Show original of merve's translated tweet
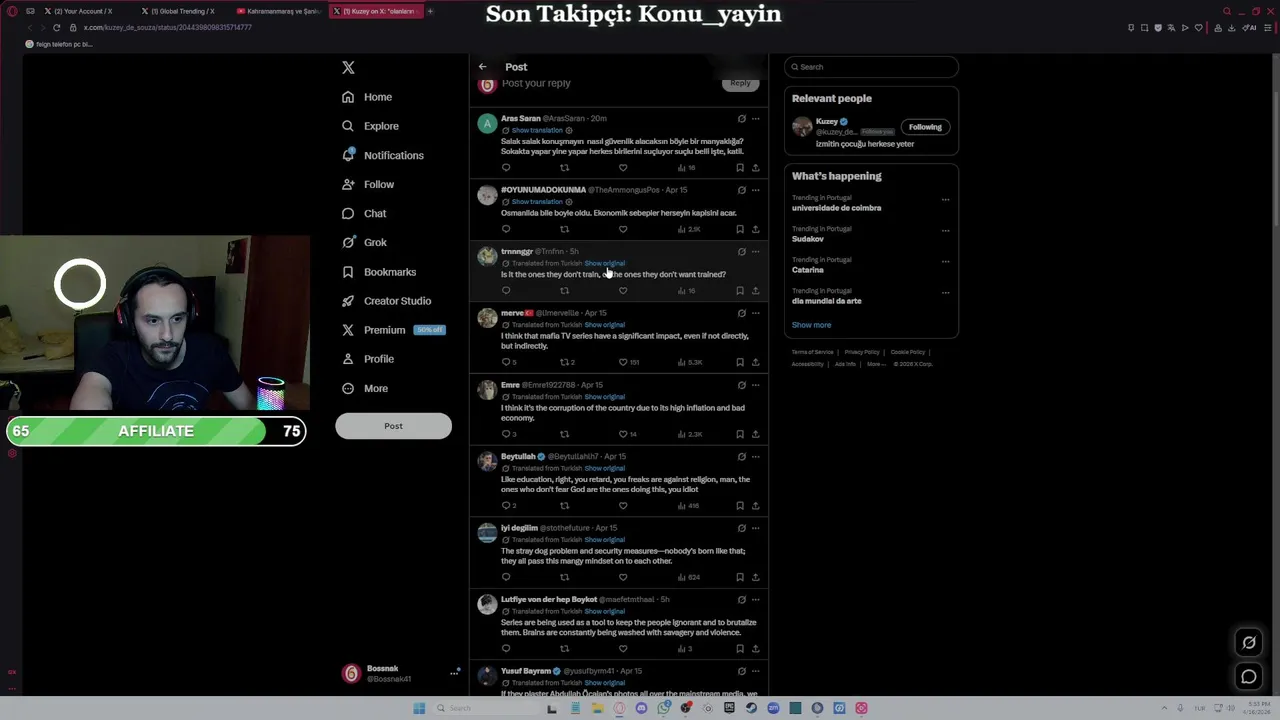The width and height of the screenshot is (1280, 720). pyautogui.click(x=604, y=325)
